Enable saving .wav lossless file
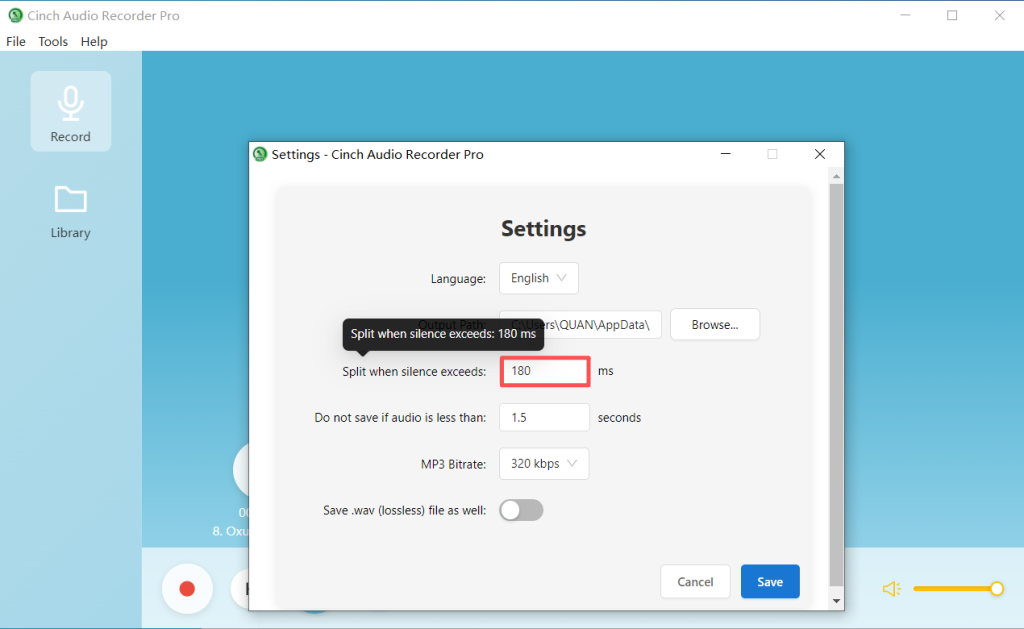The image size is (1024, 629). (x=521, y=510)
